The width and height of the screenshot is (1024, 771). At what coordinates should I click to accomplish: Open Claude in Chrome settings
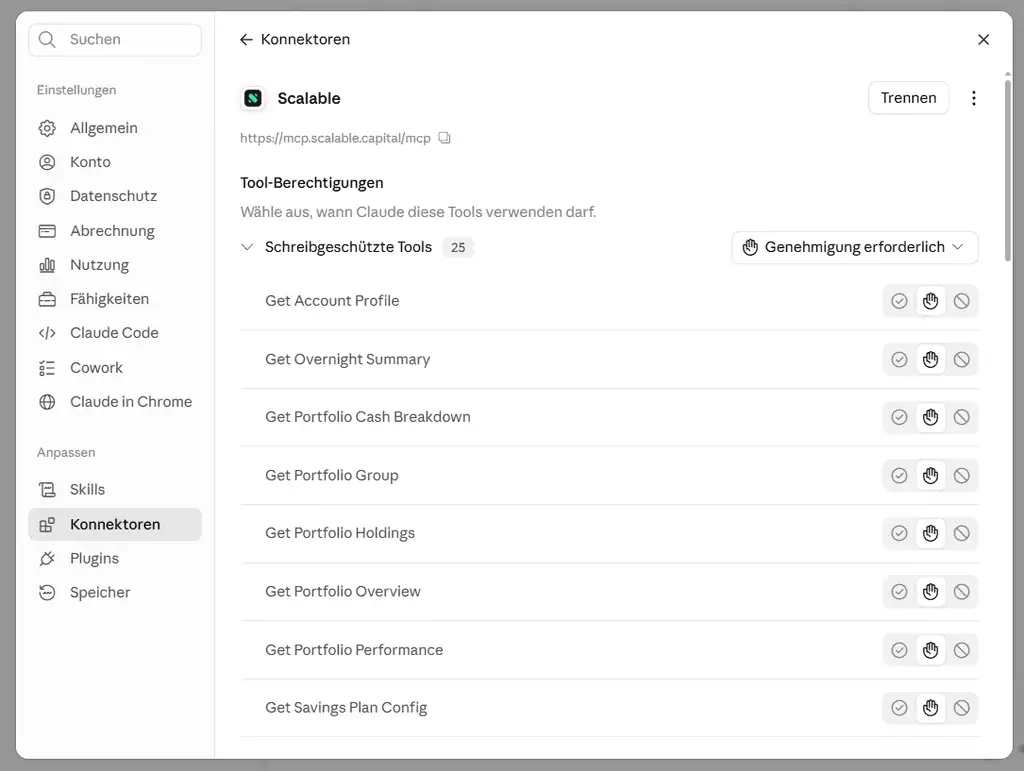(115, 402)
